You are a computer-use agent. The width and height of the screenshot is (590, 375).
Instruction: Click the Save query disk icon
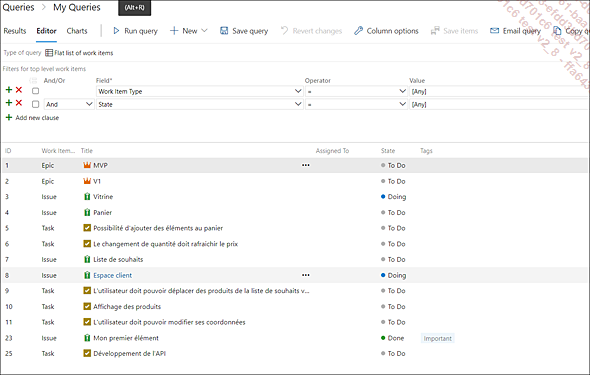[x=224, y=31]
